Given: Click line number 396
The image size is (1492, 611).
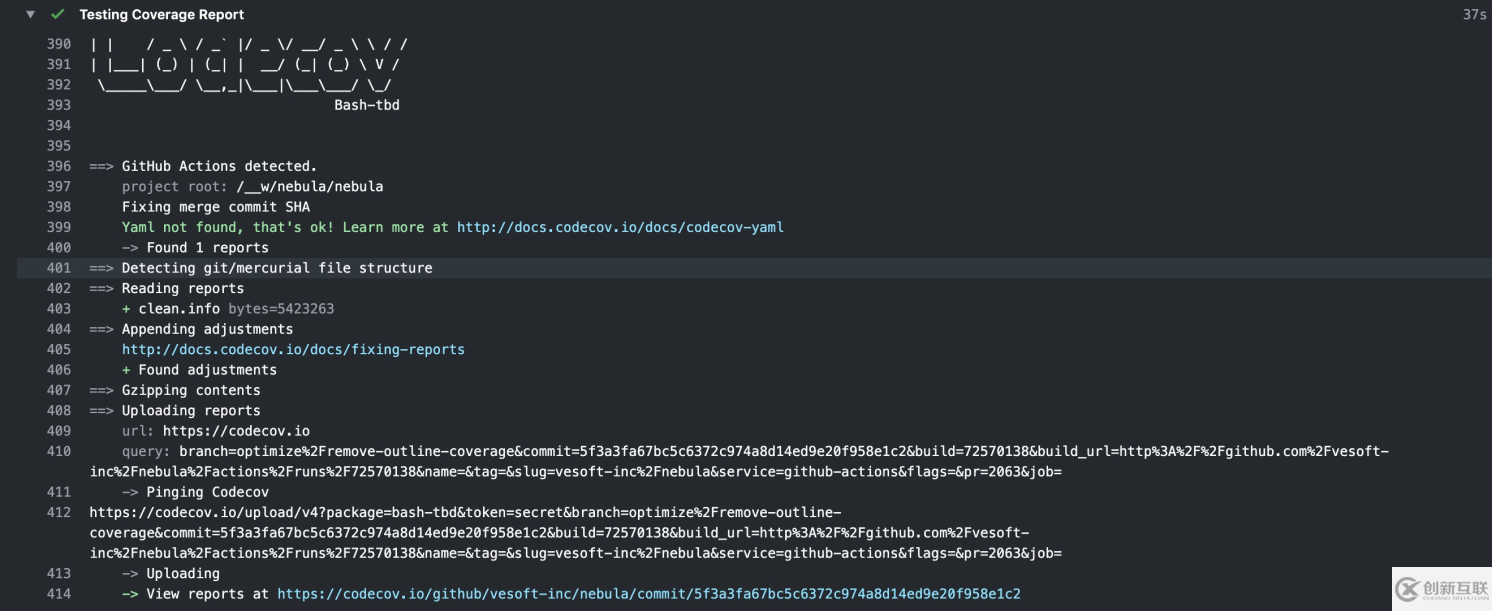Looking at the screenshot, I should click(x=59, y=166).
